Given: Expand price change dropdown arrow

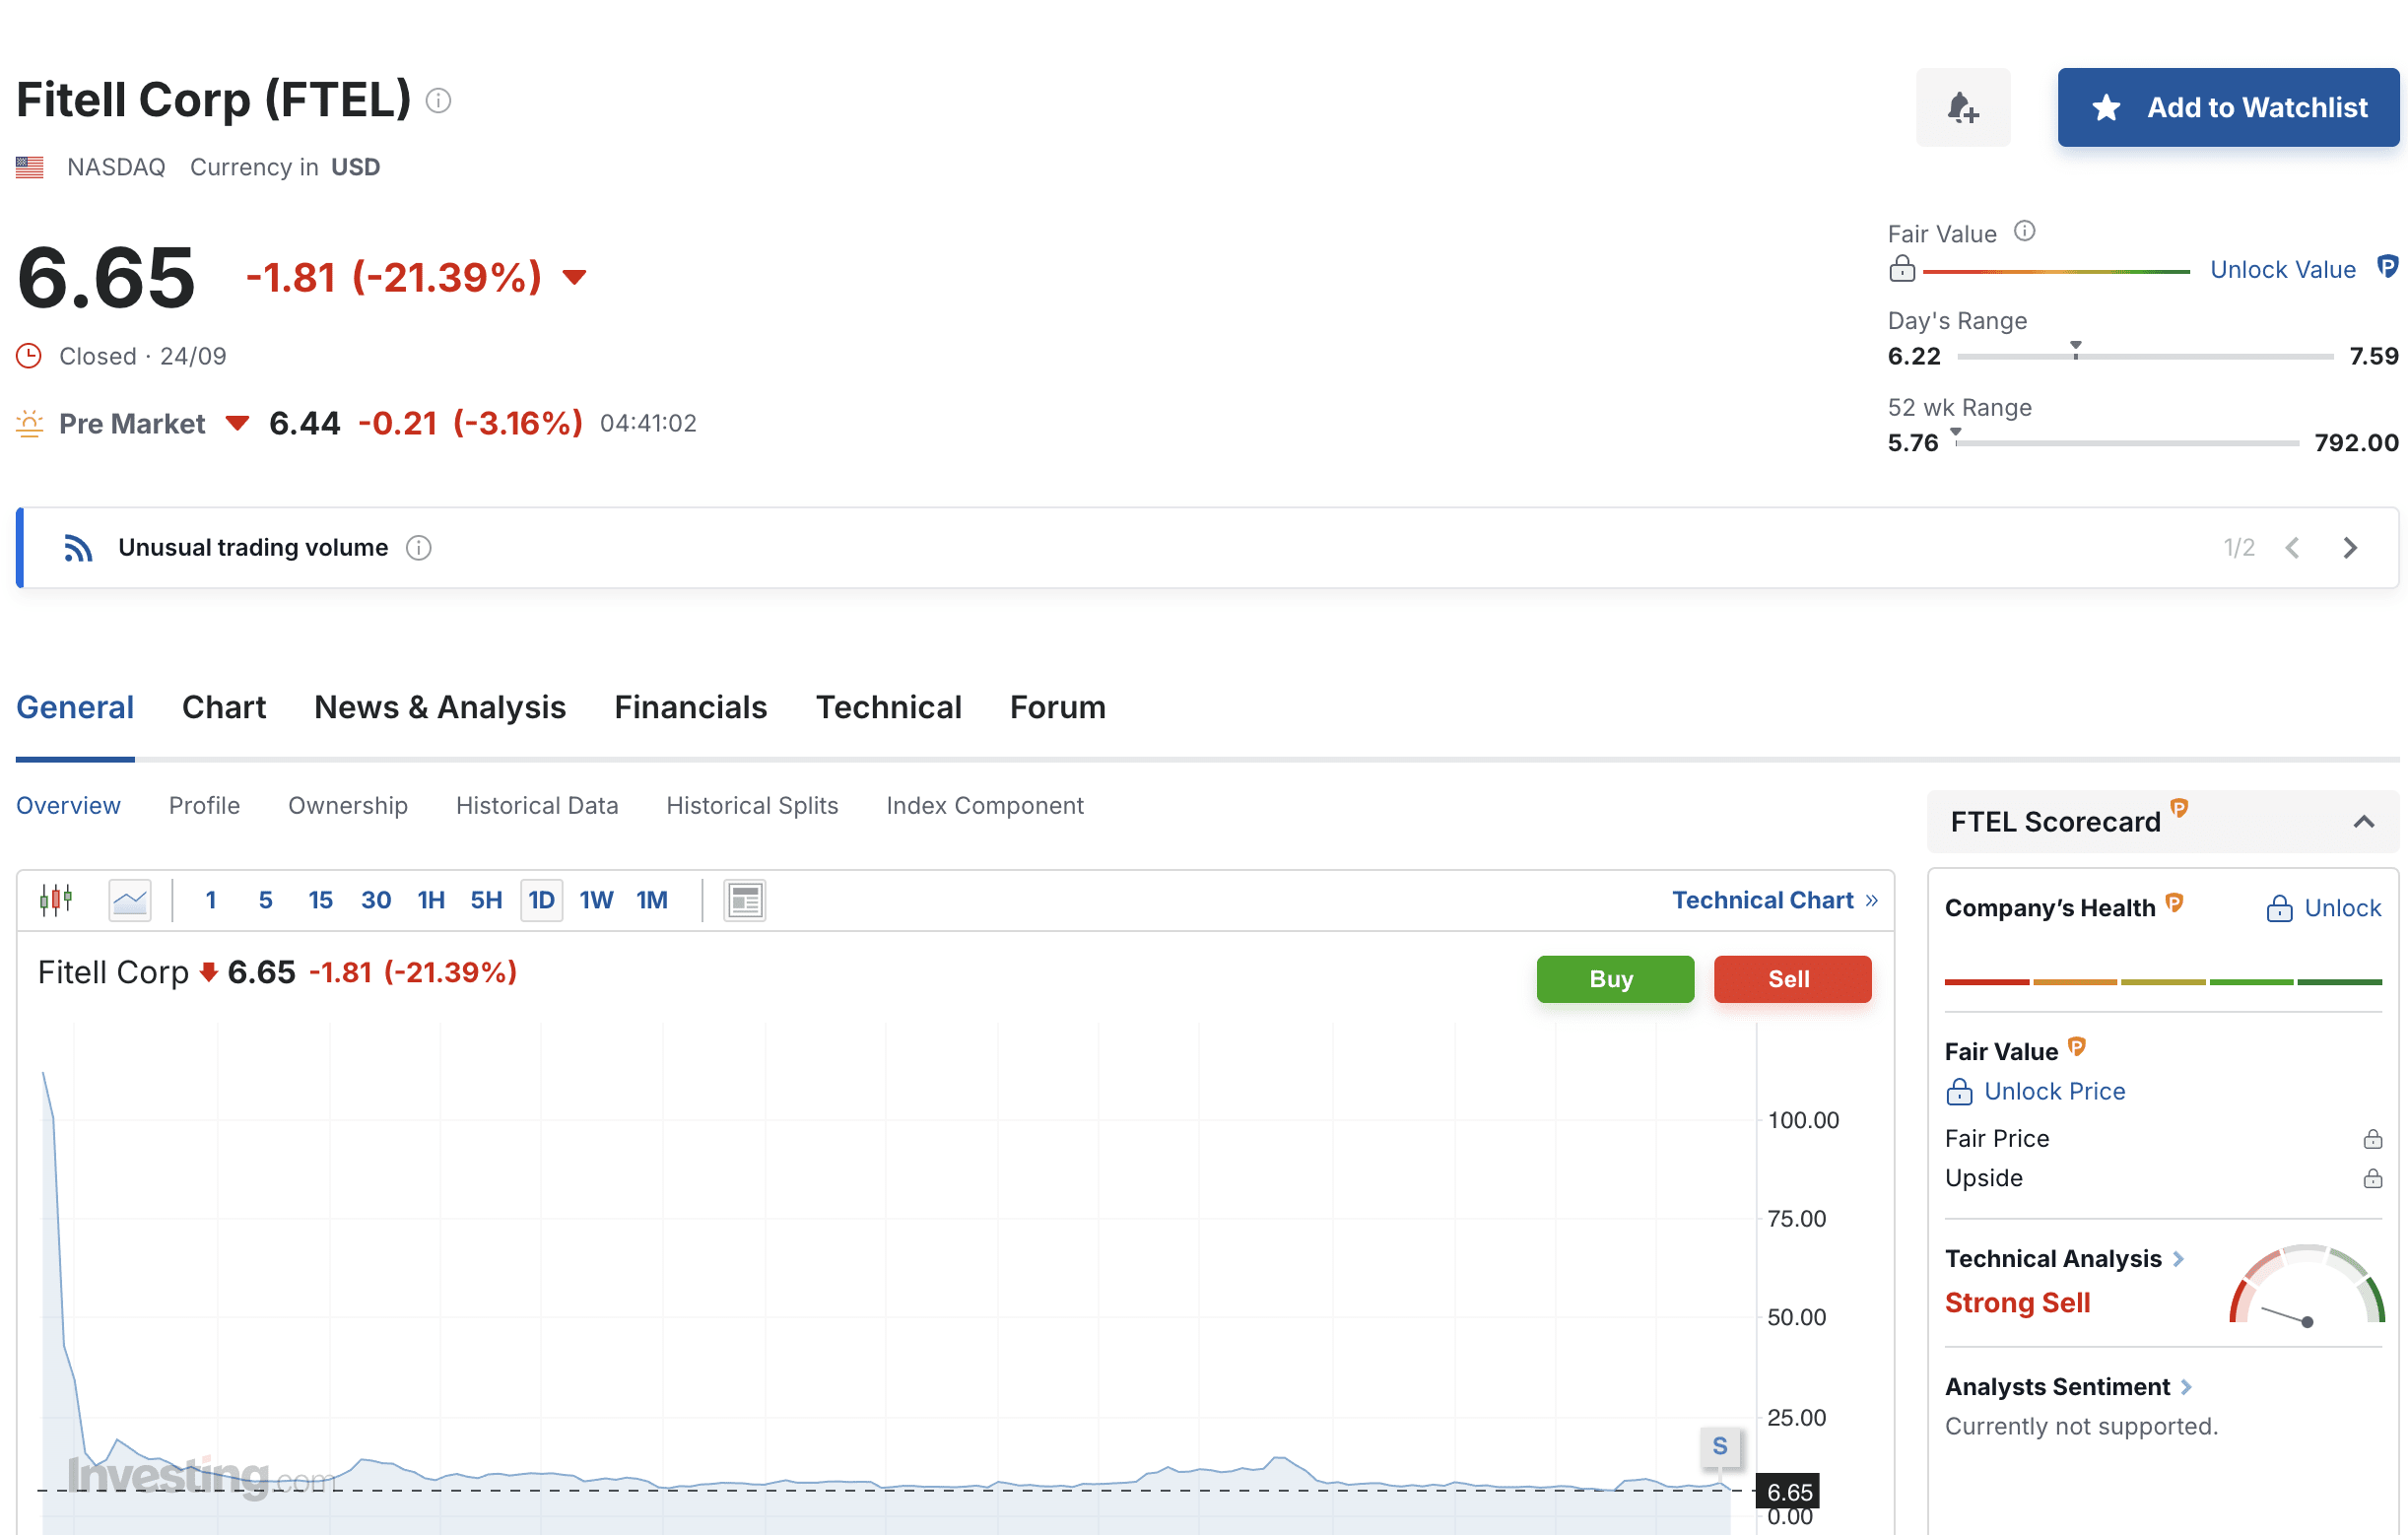Looking at the screenshot, I should tap(574, 278).
